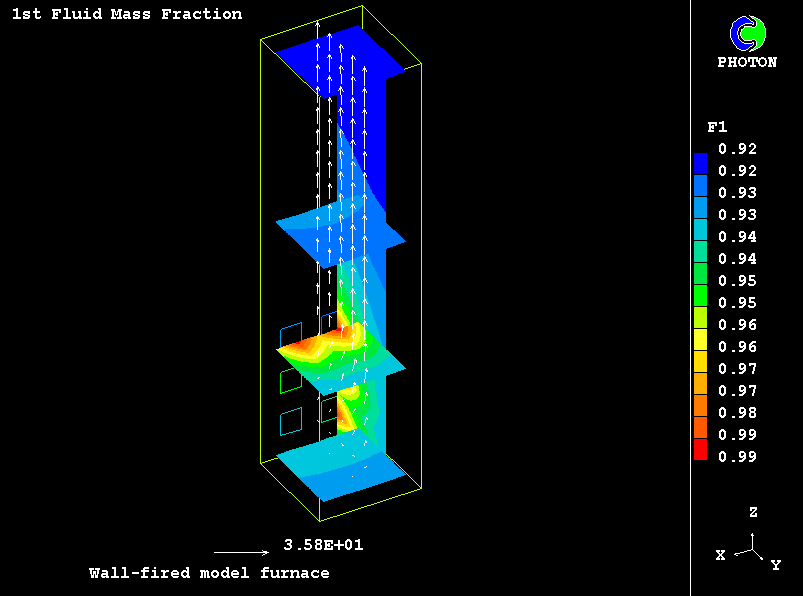
Task: Select the middle green burner inlet square
Action: pos(290,379)
